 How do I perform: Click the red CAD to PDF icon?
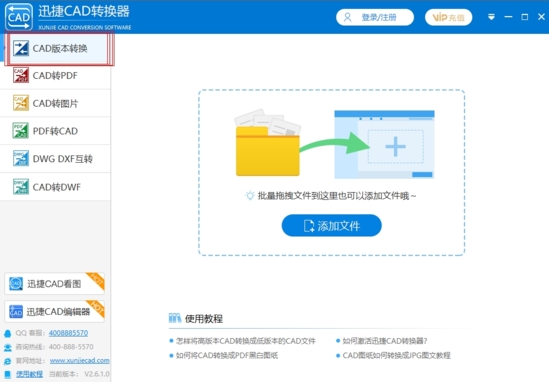click(21, 75)
